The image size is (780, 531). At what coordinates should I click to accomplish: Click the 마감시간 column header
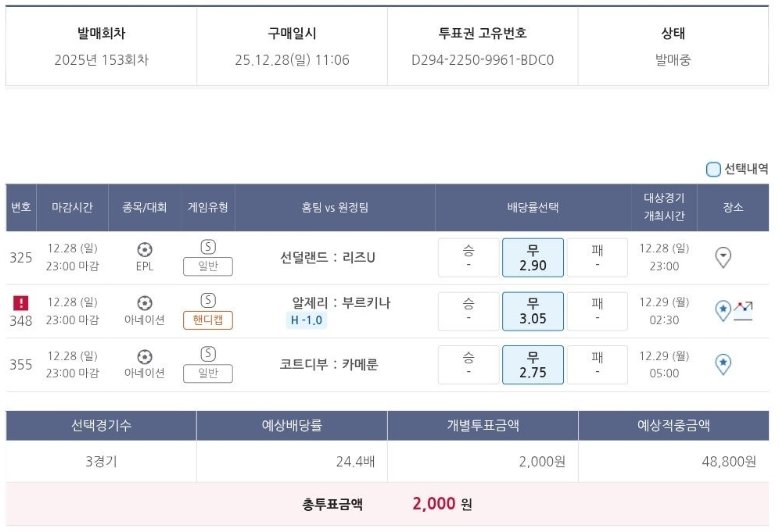click(x=72, y=208)
